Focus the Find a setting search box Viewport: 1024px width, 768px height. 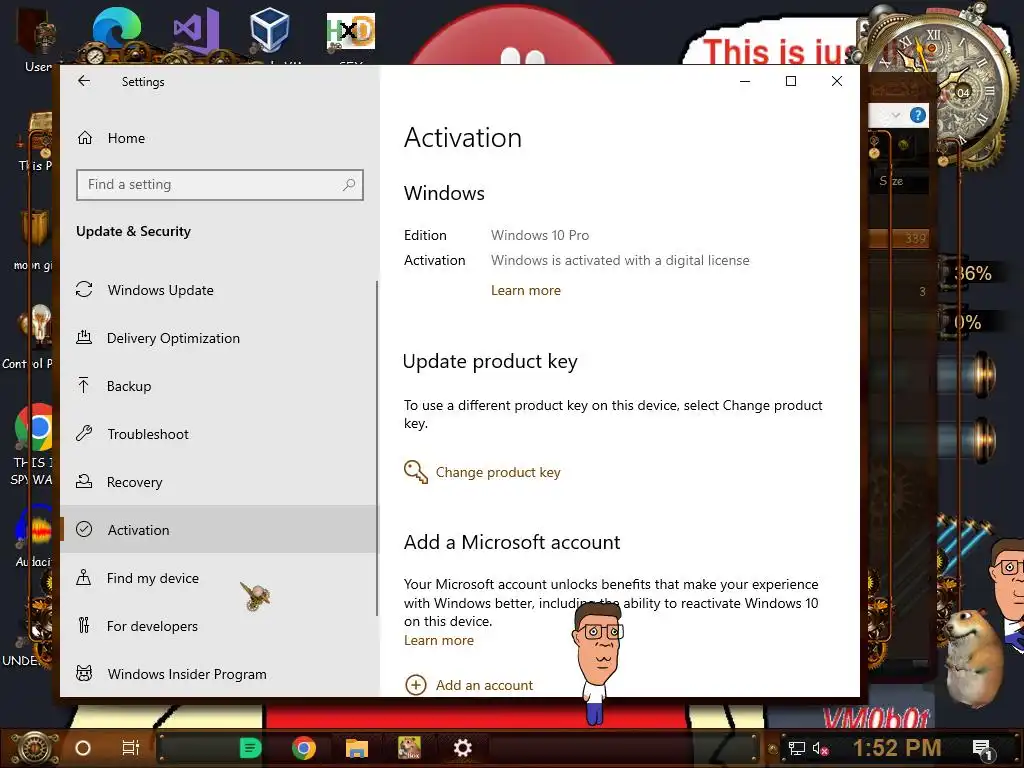point(219,185)
